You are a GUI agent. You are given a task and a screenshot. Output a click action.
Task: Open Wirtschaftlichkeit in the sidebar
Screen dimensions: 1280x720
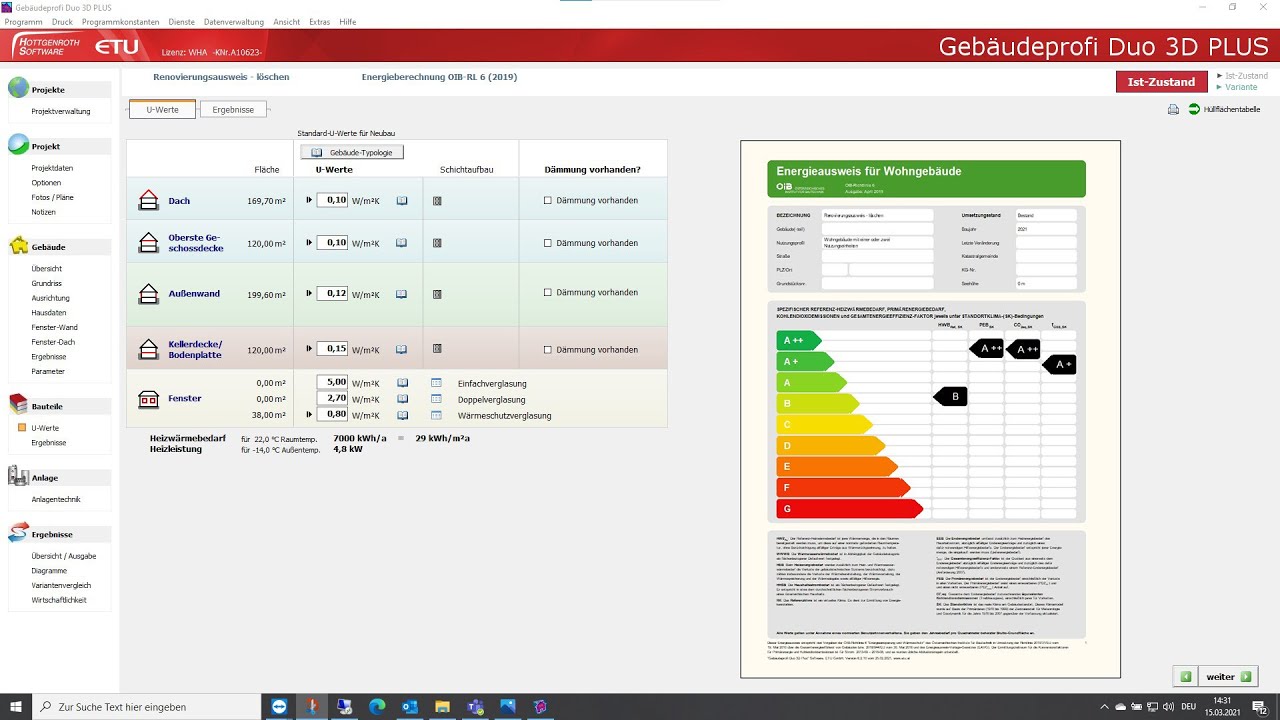pyautogui.click(x=59, y=600)
